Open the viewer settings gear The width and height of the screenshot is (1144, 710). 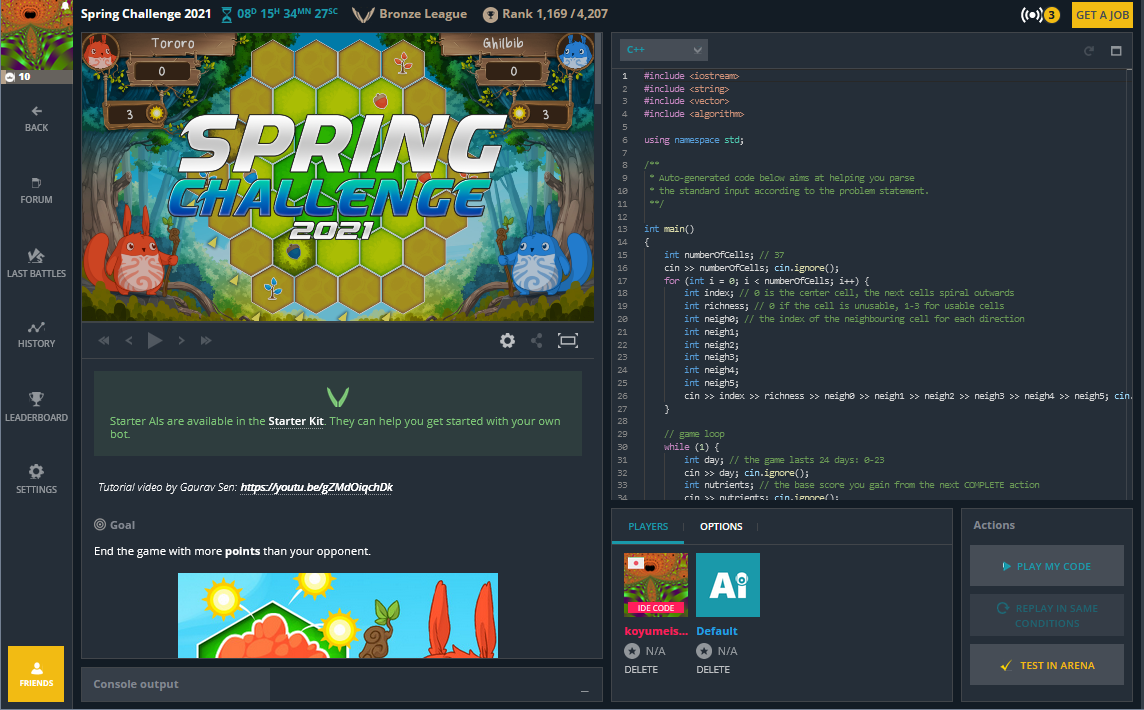tap(507, 340)
